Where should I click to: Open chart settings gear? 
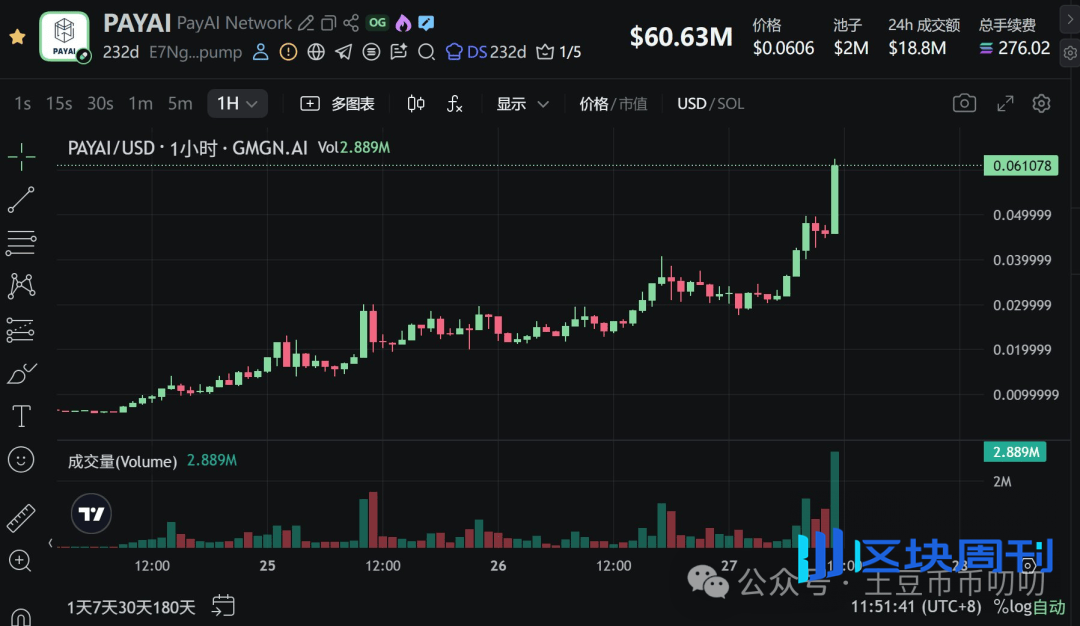[x=1041, y=103]
